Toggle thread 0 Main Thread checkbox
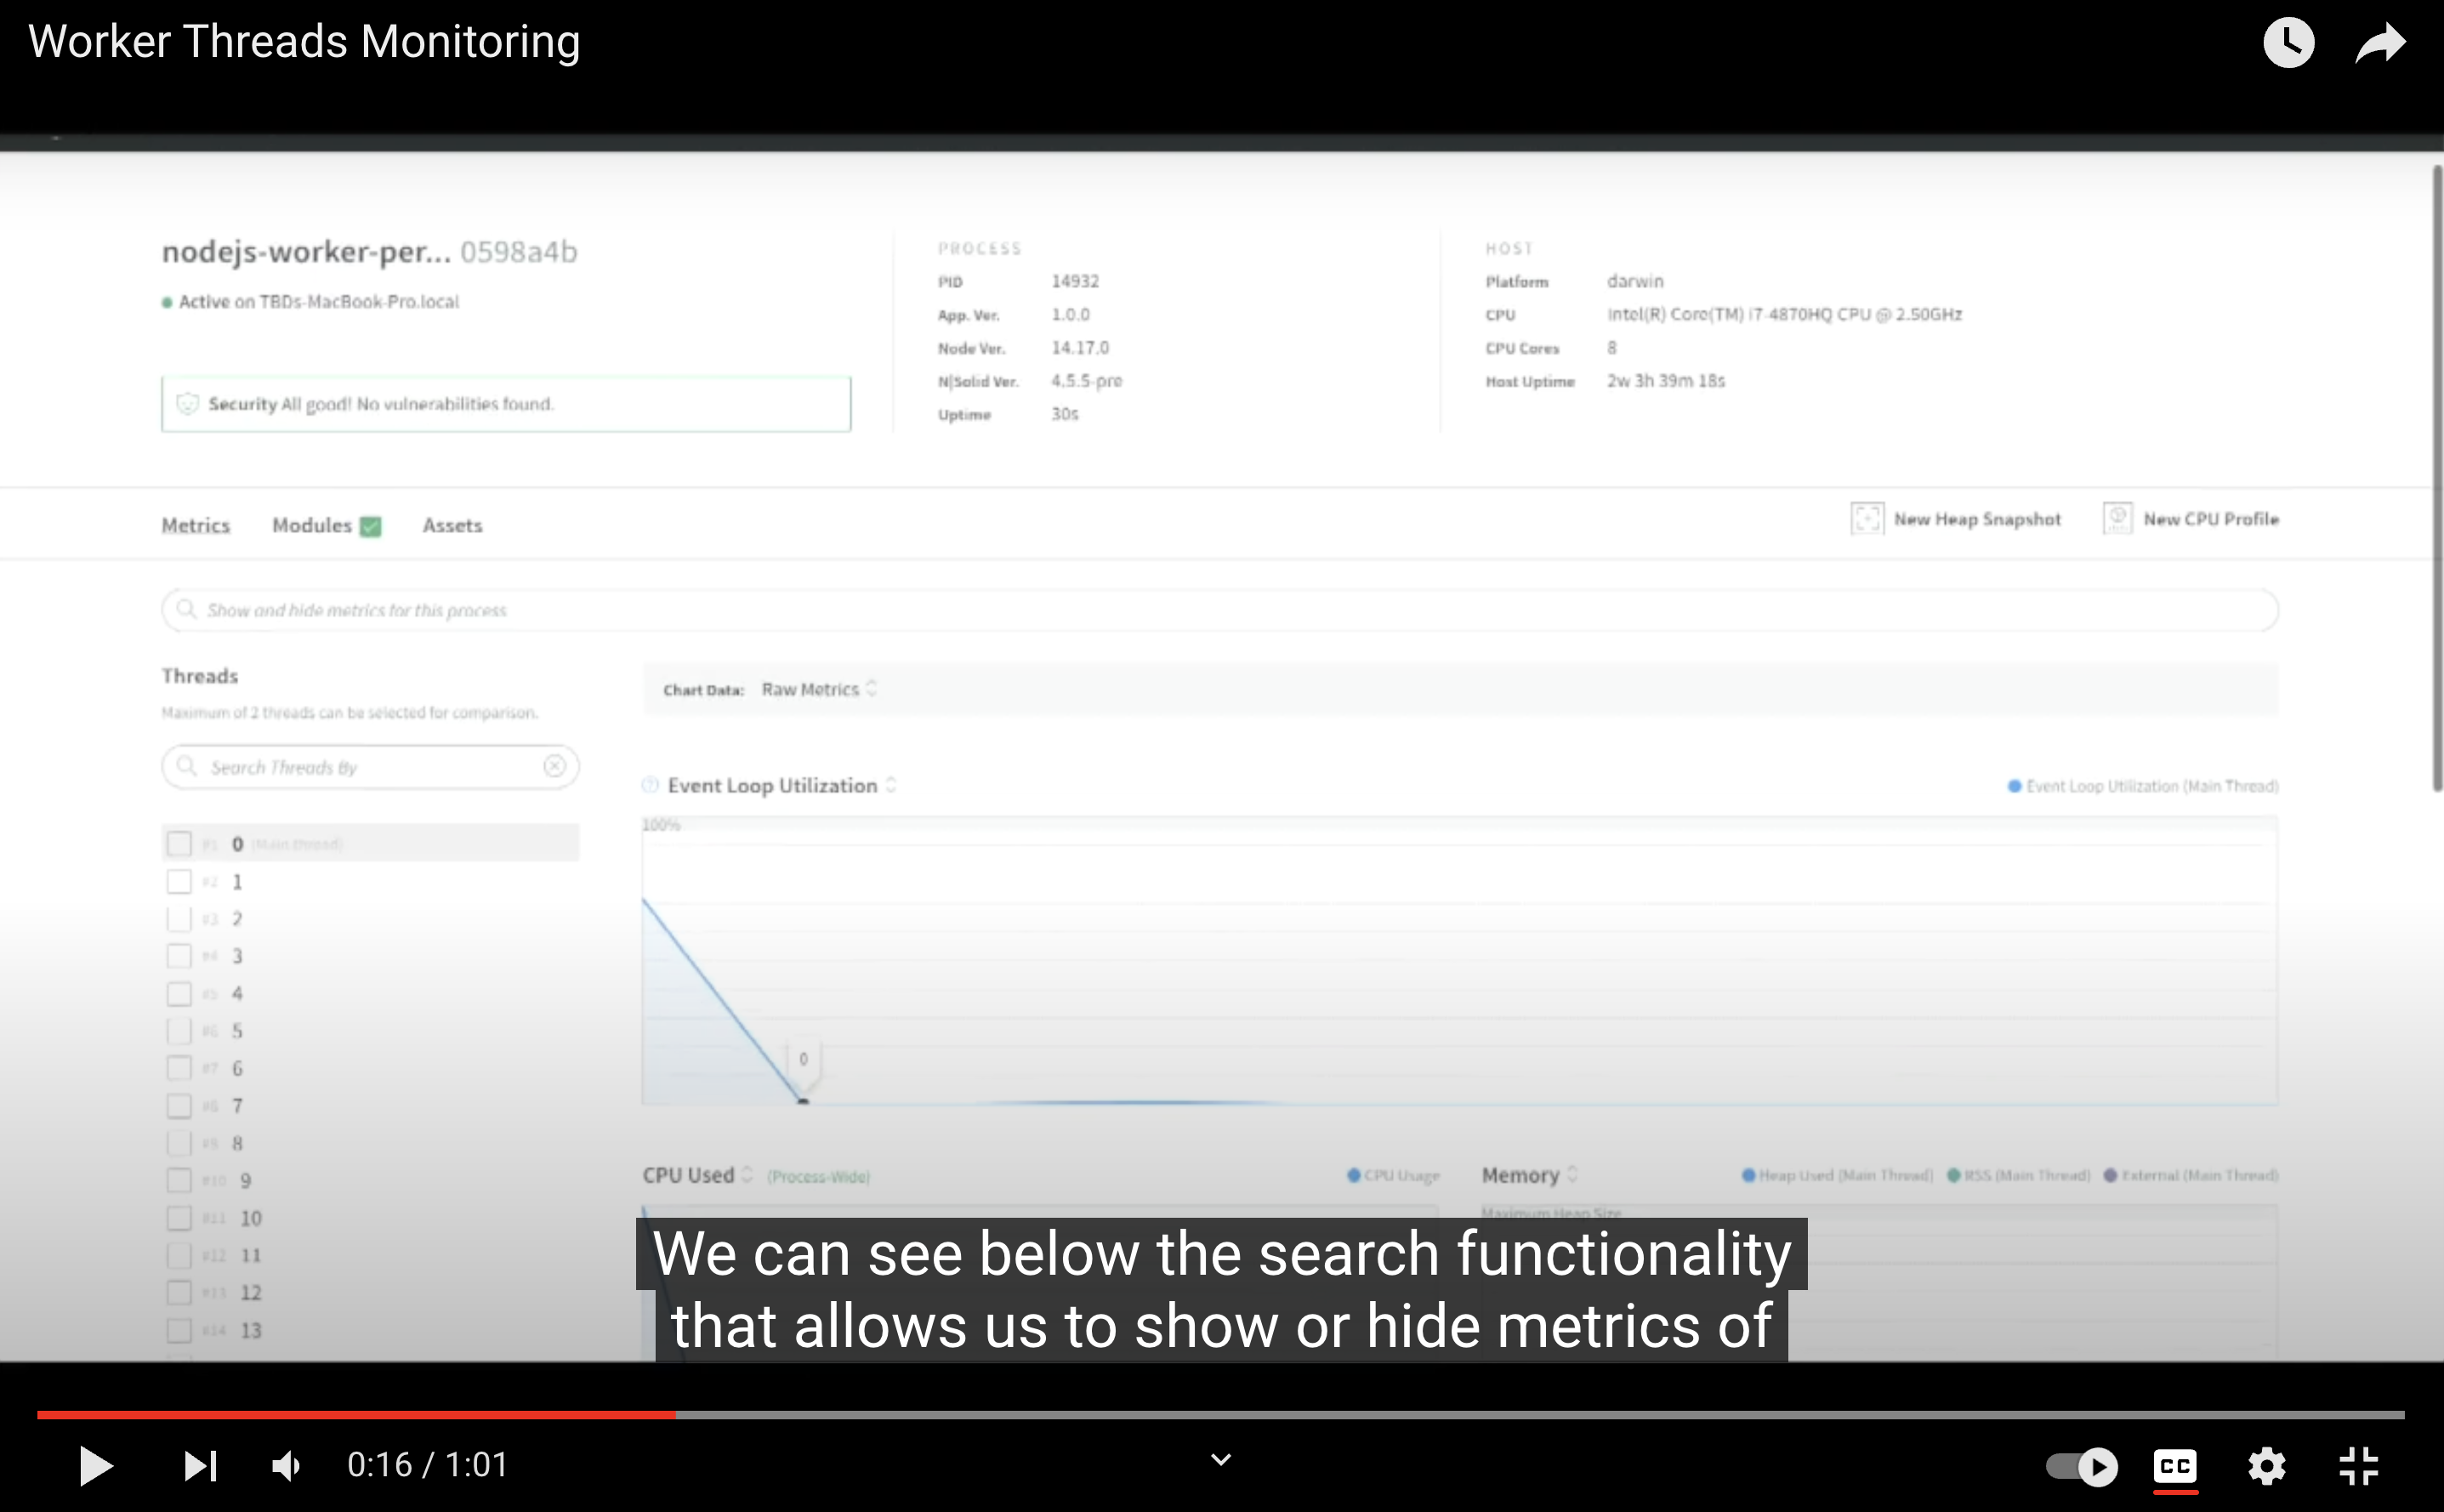Screen dimensions: 2444x1512 (178, 844)
